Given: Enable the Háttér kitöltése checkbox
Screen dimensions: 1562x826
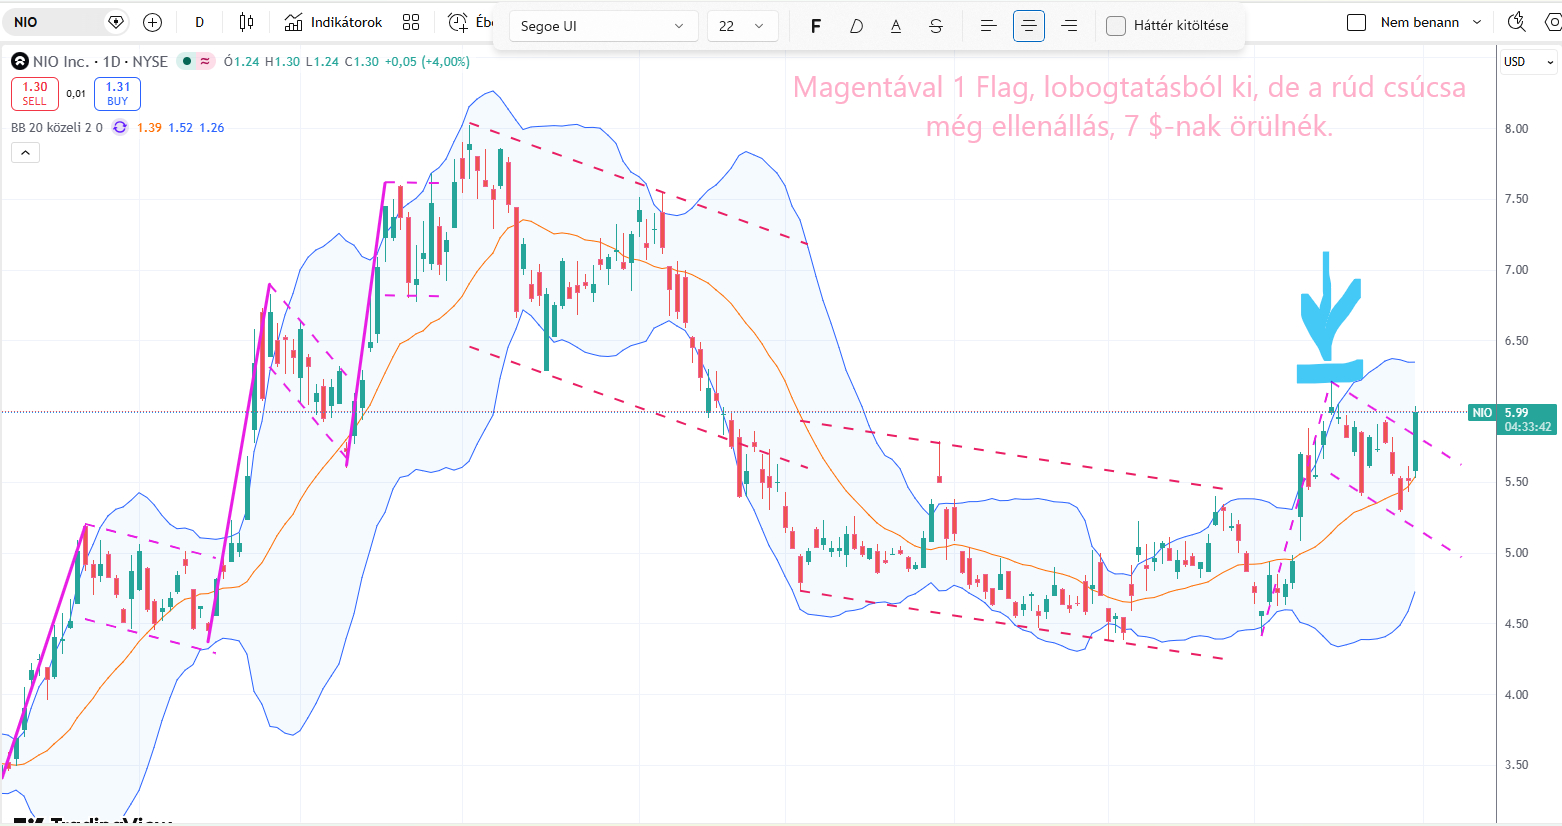Looking at the screenshot, I should 1116,26.
